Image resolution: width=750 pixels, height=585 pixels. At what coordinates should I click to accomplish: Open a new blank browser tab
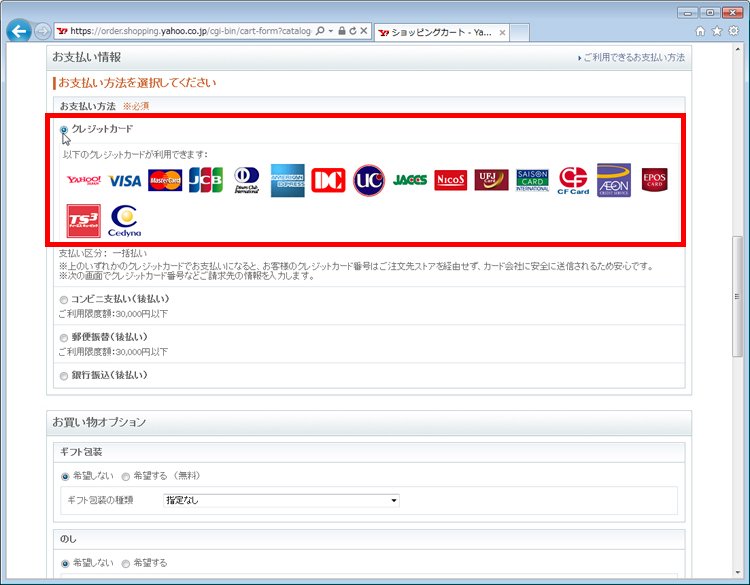click(x=519, y=33)
